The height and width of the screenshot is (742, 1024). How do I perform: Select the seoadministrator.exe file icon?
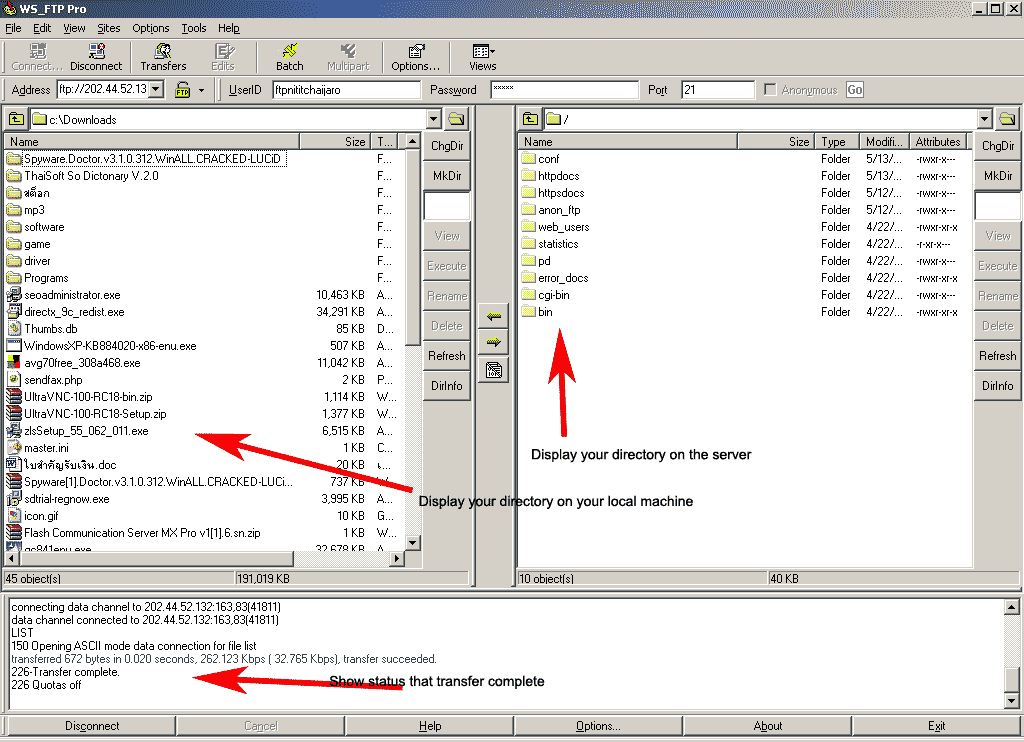point(14,295)
